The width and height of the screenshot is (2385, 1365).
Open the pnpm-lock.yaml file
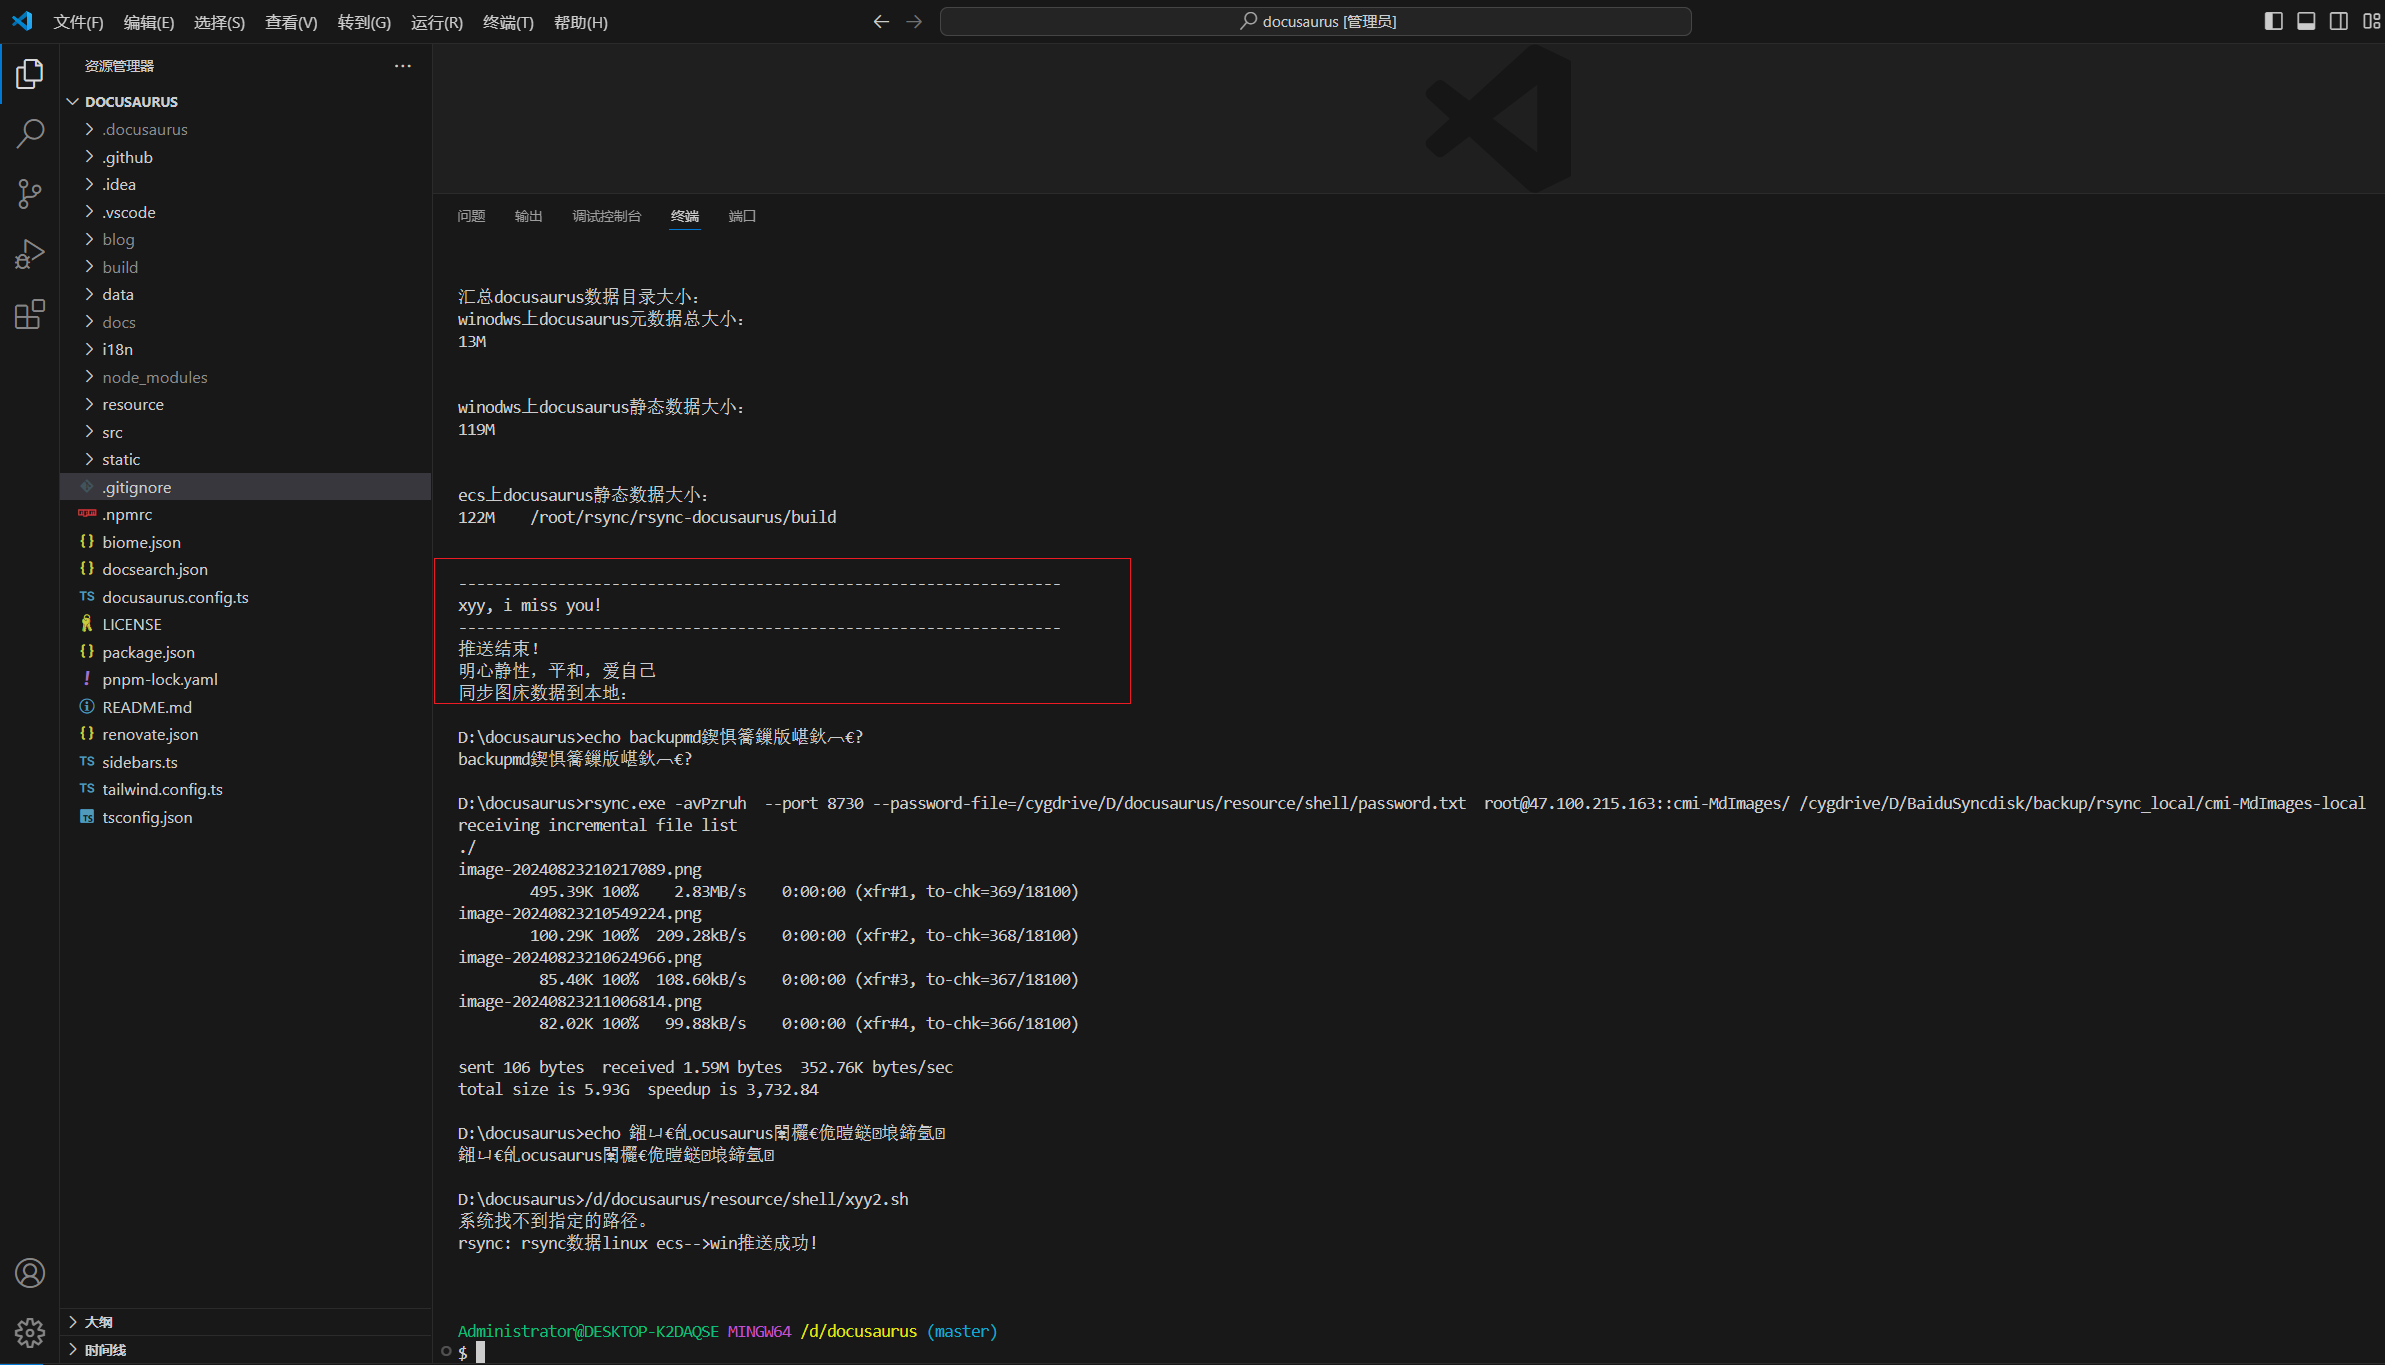coord(245,679)
